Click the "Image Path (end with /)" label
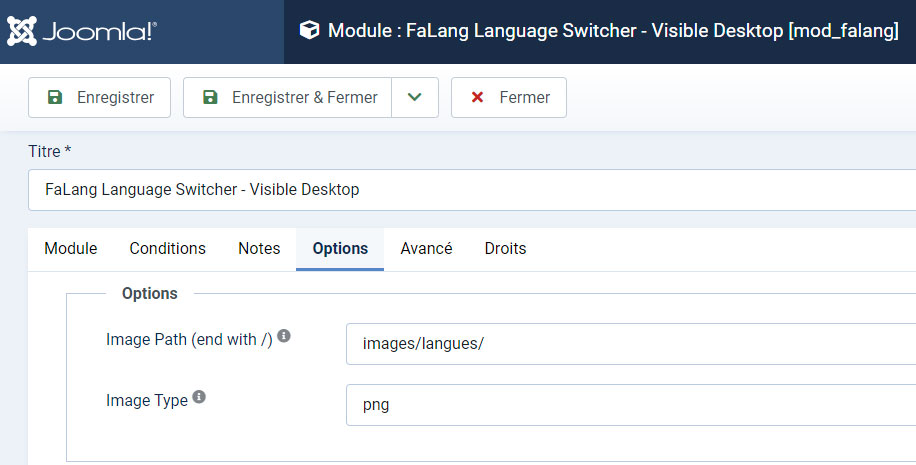Screen dimensions: 916x465 pos(189,339)
